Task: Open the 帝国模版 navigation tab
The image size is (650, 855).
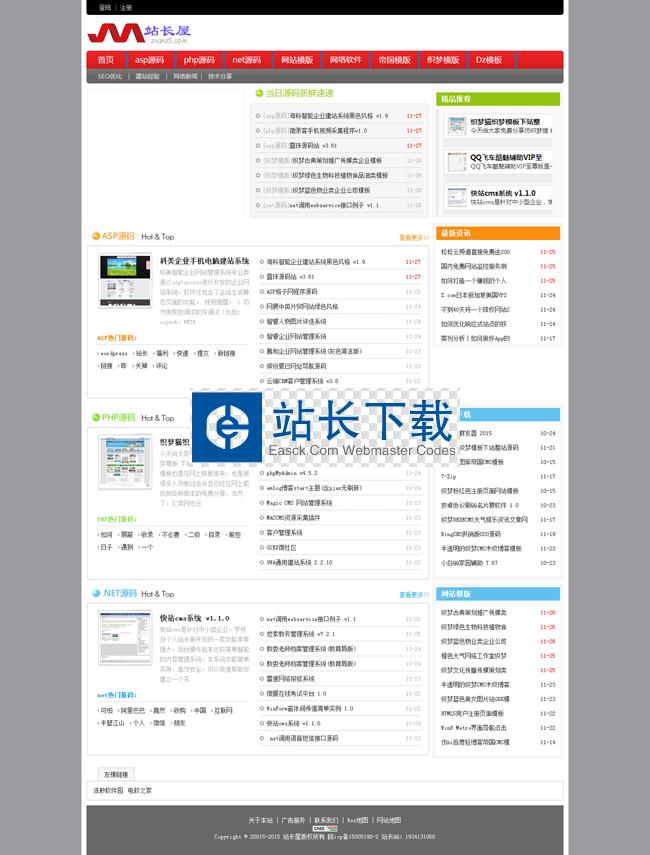Action: (394, 60)
